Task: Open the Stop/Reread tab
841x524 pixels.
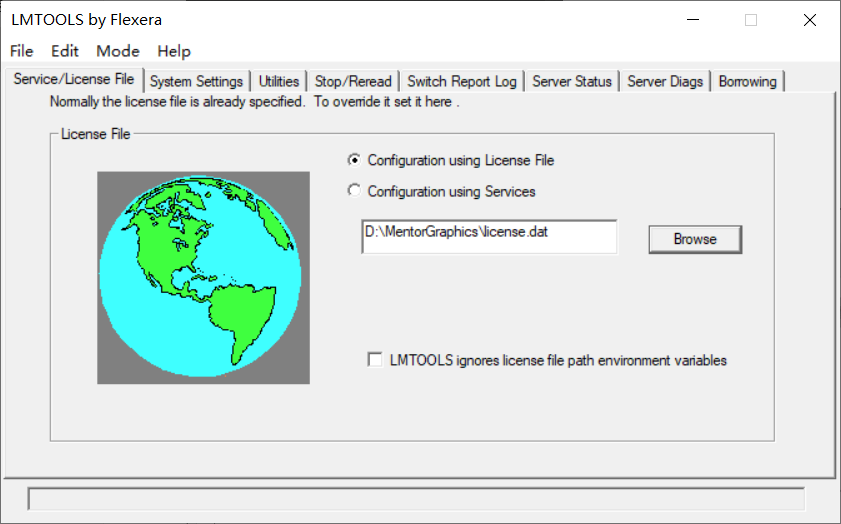Action: point(353,82)
